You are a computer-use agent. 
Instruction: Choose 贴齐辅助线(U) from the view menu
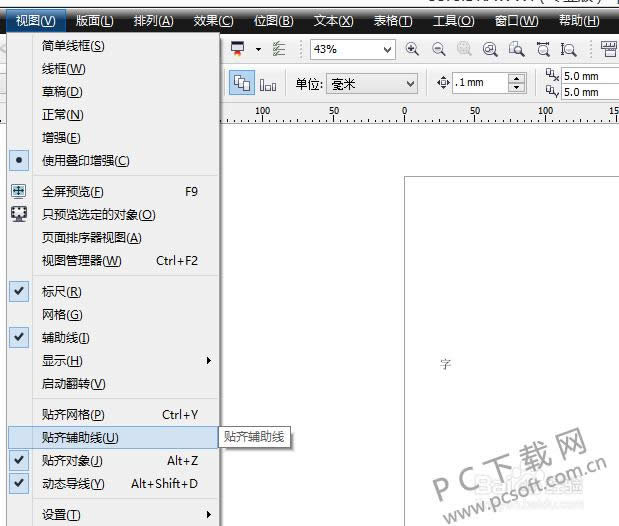coord(80,437)
